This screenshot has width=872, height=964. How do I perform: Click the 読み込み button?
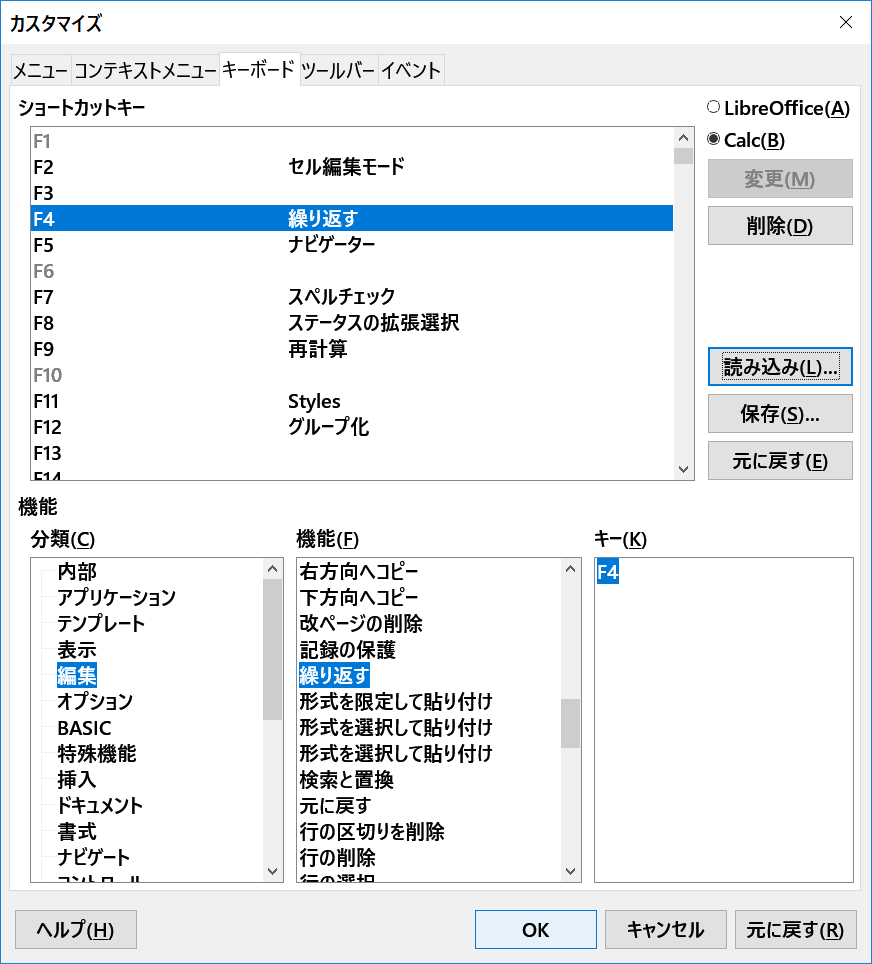779,367
